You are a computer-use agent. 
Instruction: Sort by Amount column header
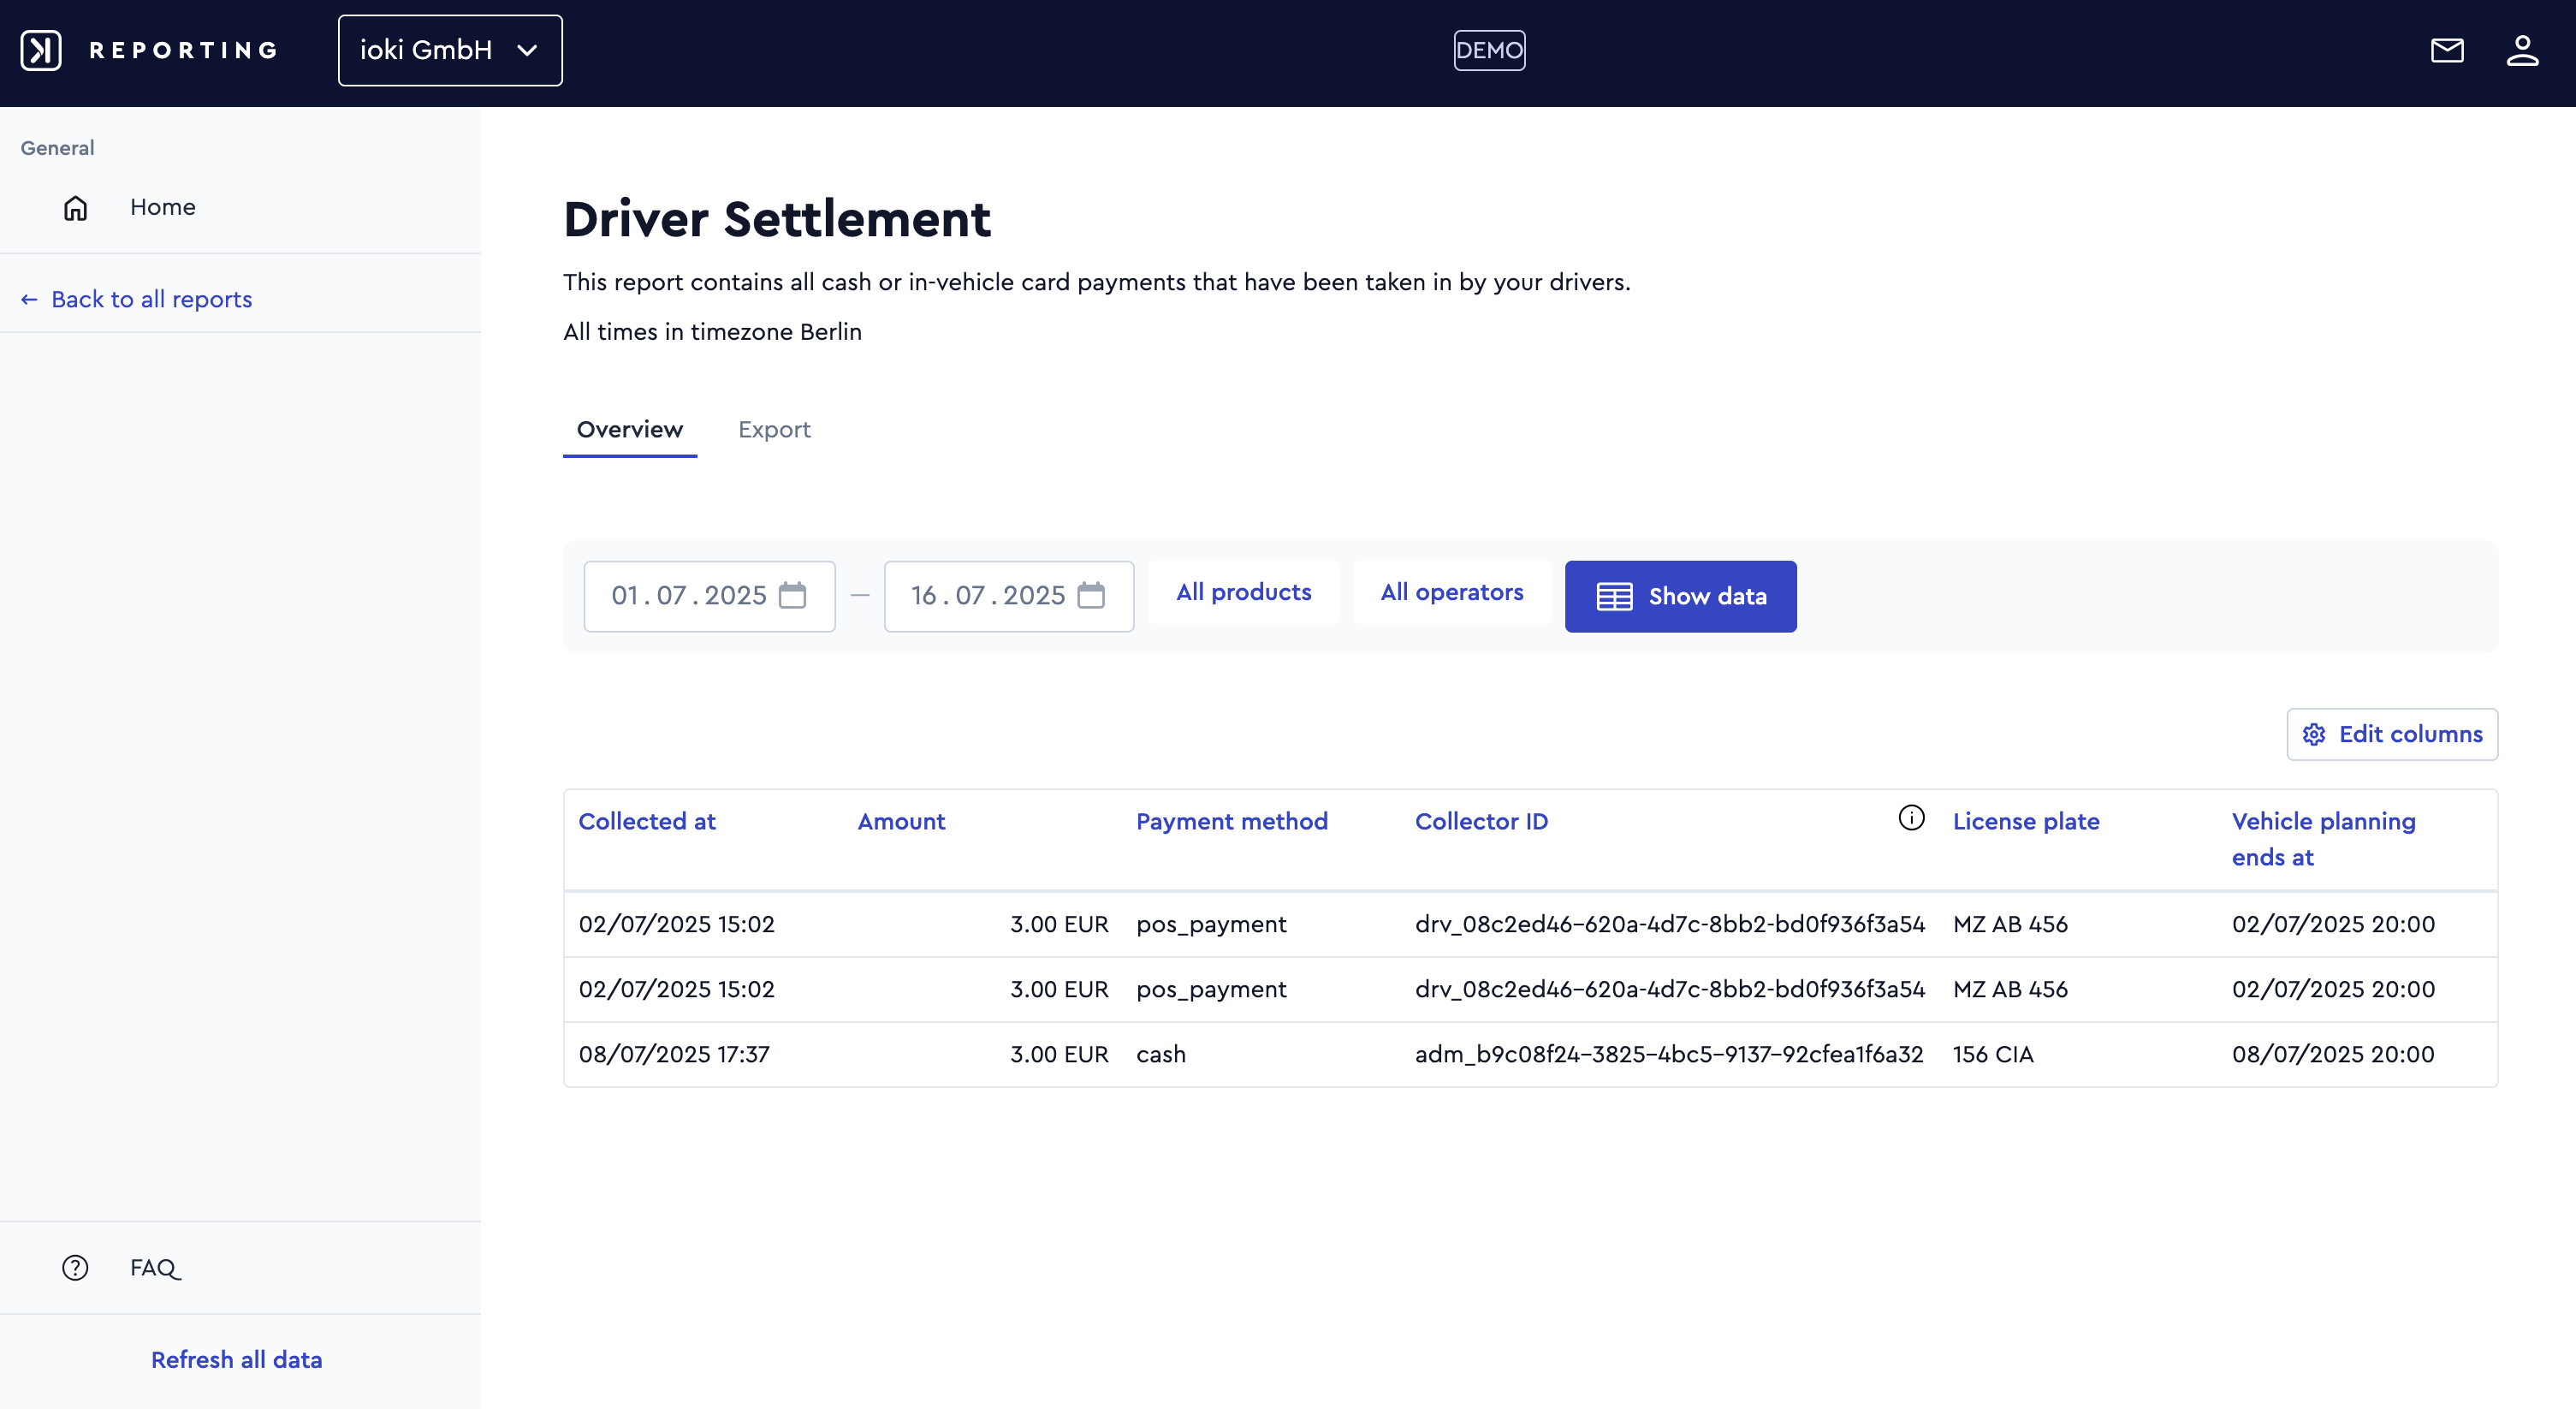901,821
